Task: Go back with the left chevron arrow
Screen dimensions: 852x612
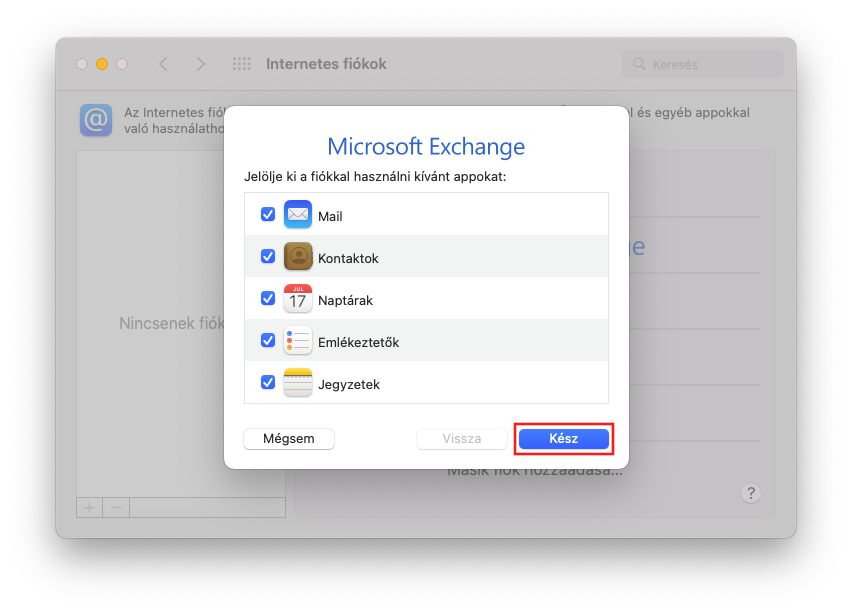Action: 163,64
